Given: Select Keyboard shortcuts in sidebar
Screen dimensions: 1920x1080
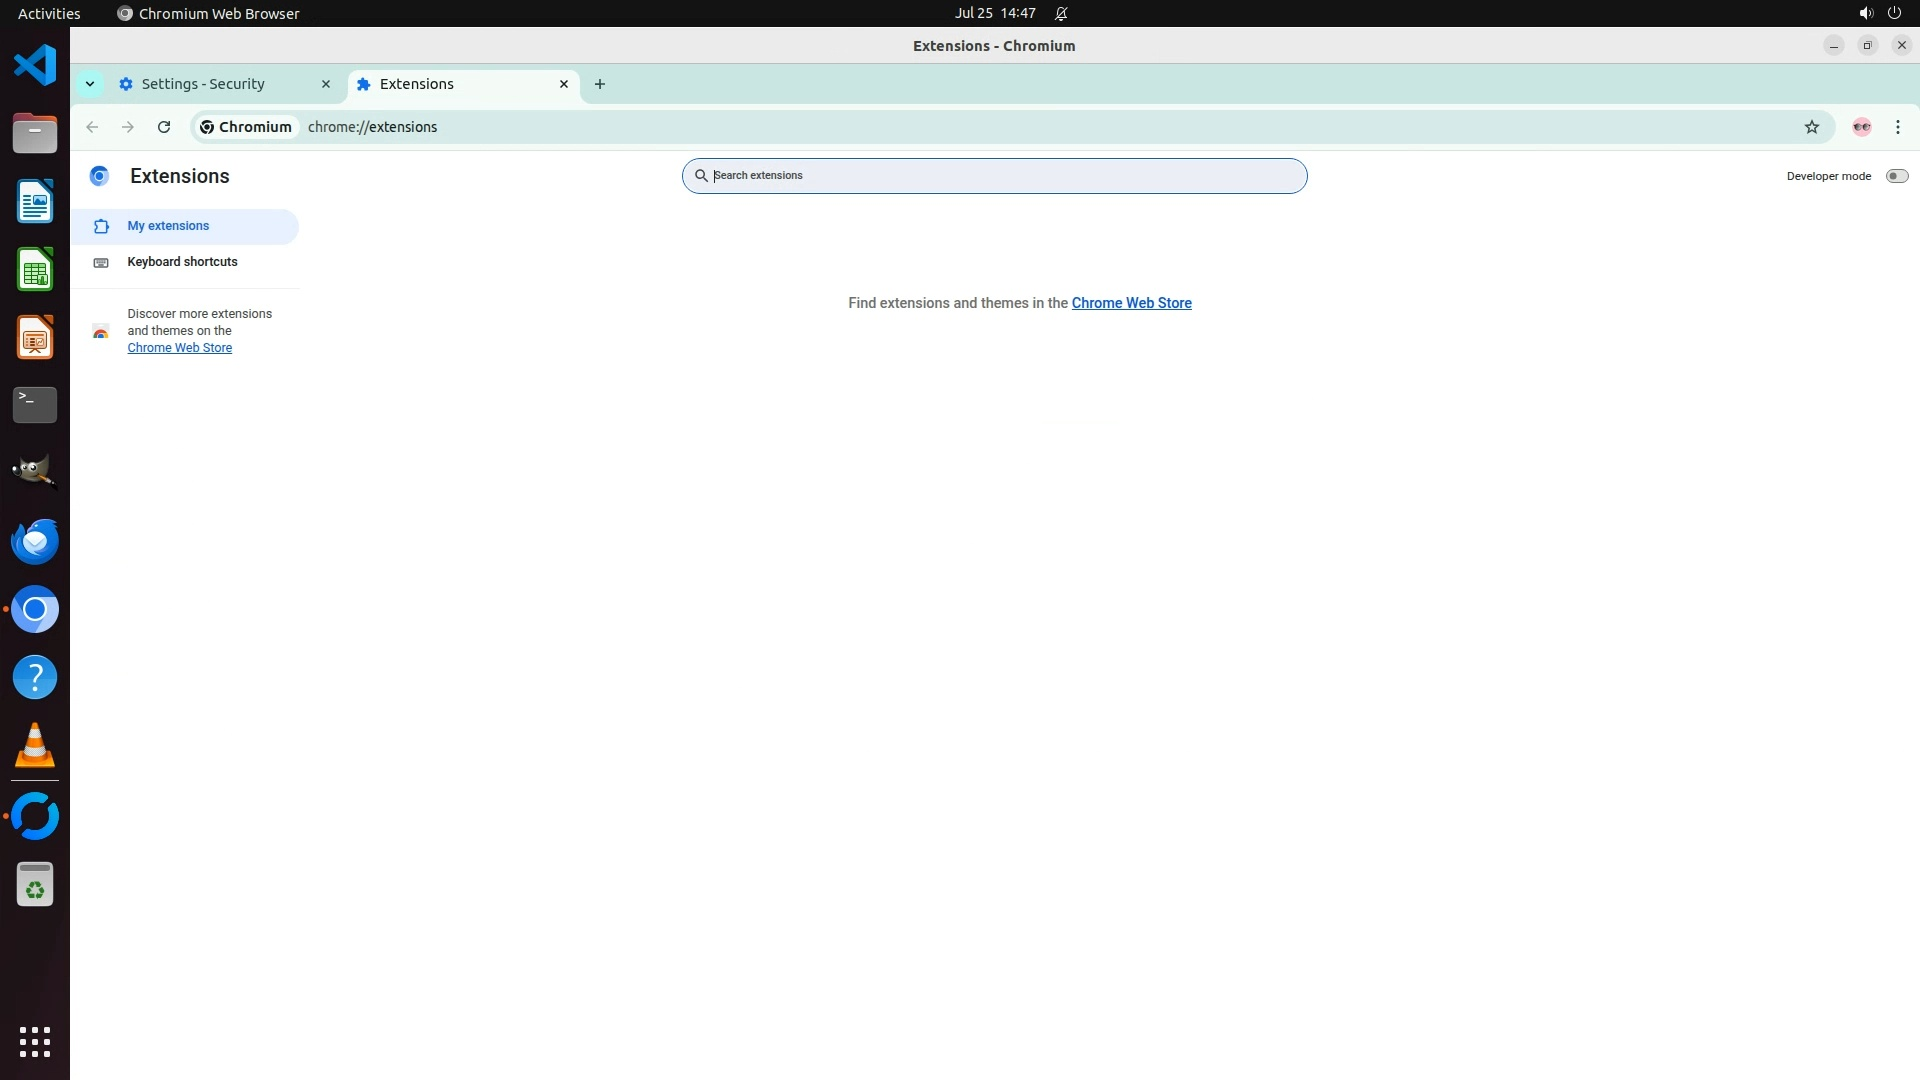Looking at the screenshot, I should tap(182, 262).
